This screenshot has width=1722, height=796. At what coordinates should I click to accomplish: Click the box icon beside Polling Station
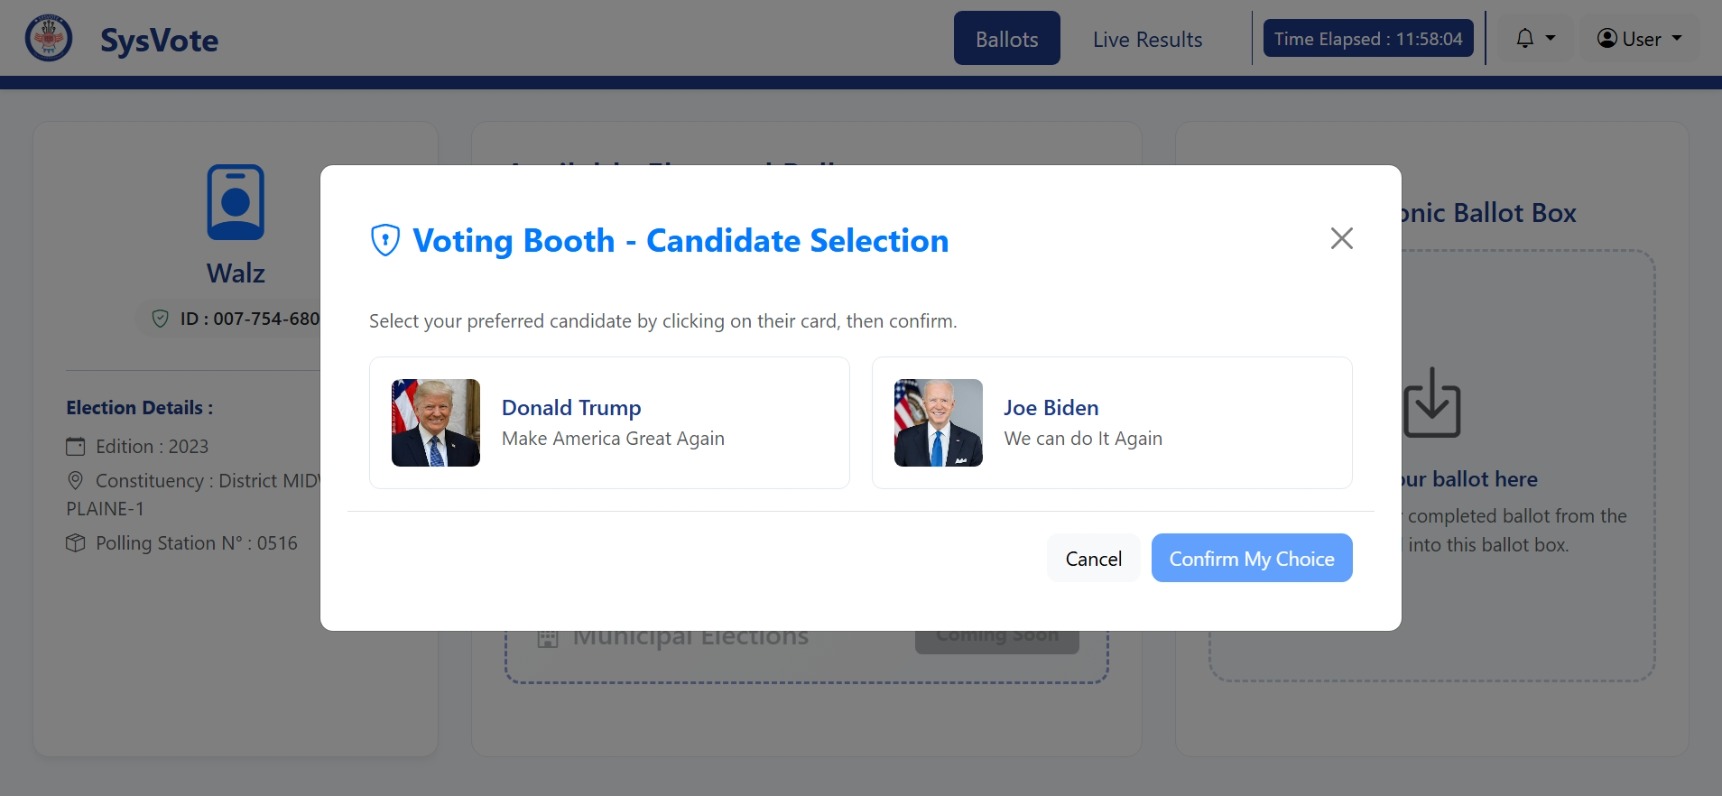pos(76,543)
